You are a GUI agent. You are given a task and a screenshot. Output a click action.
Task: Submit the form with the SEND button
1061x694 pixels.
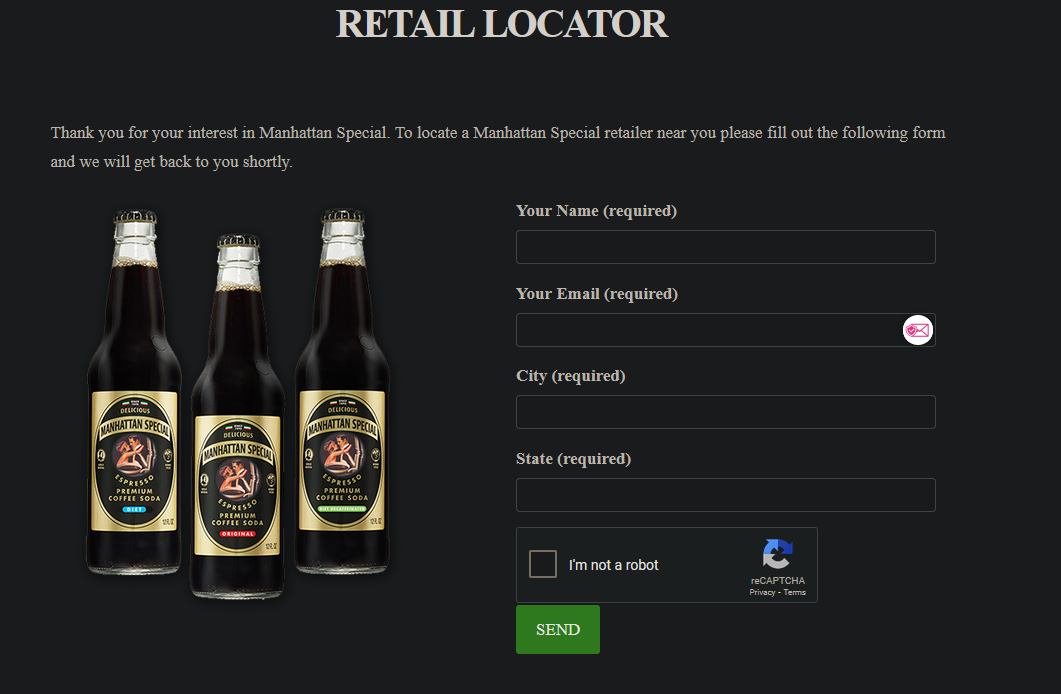[x=558, y=630]
